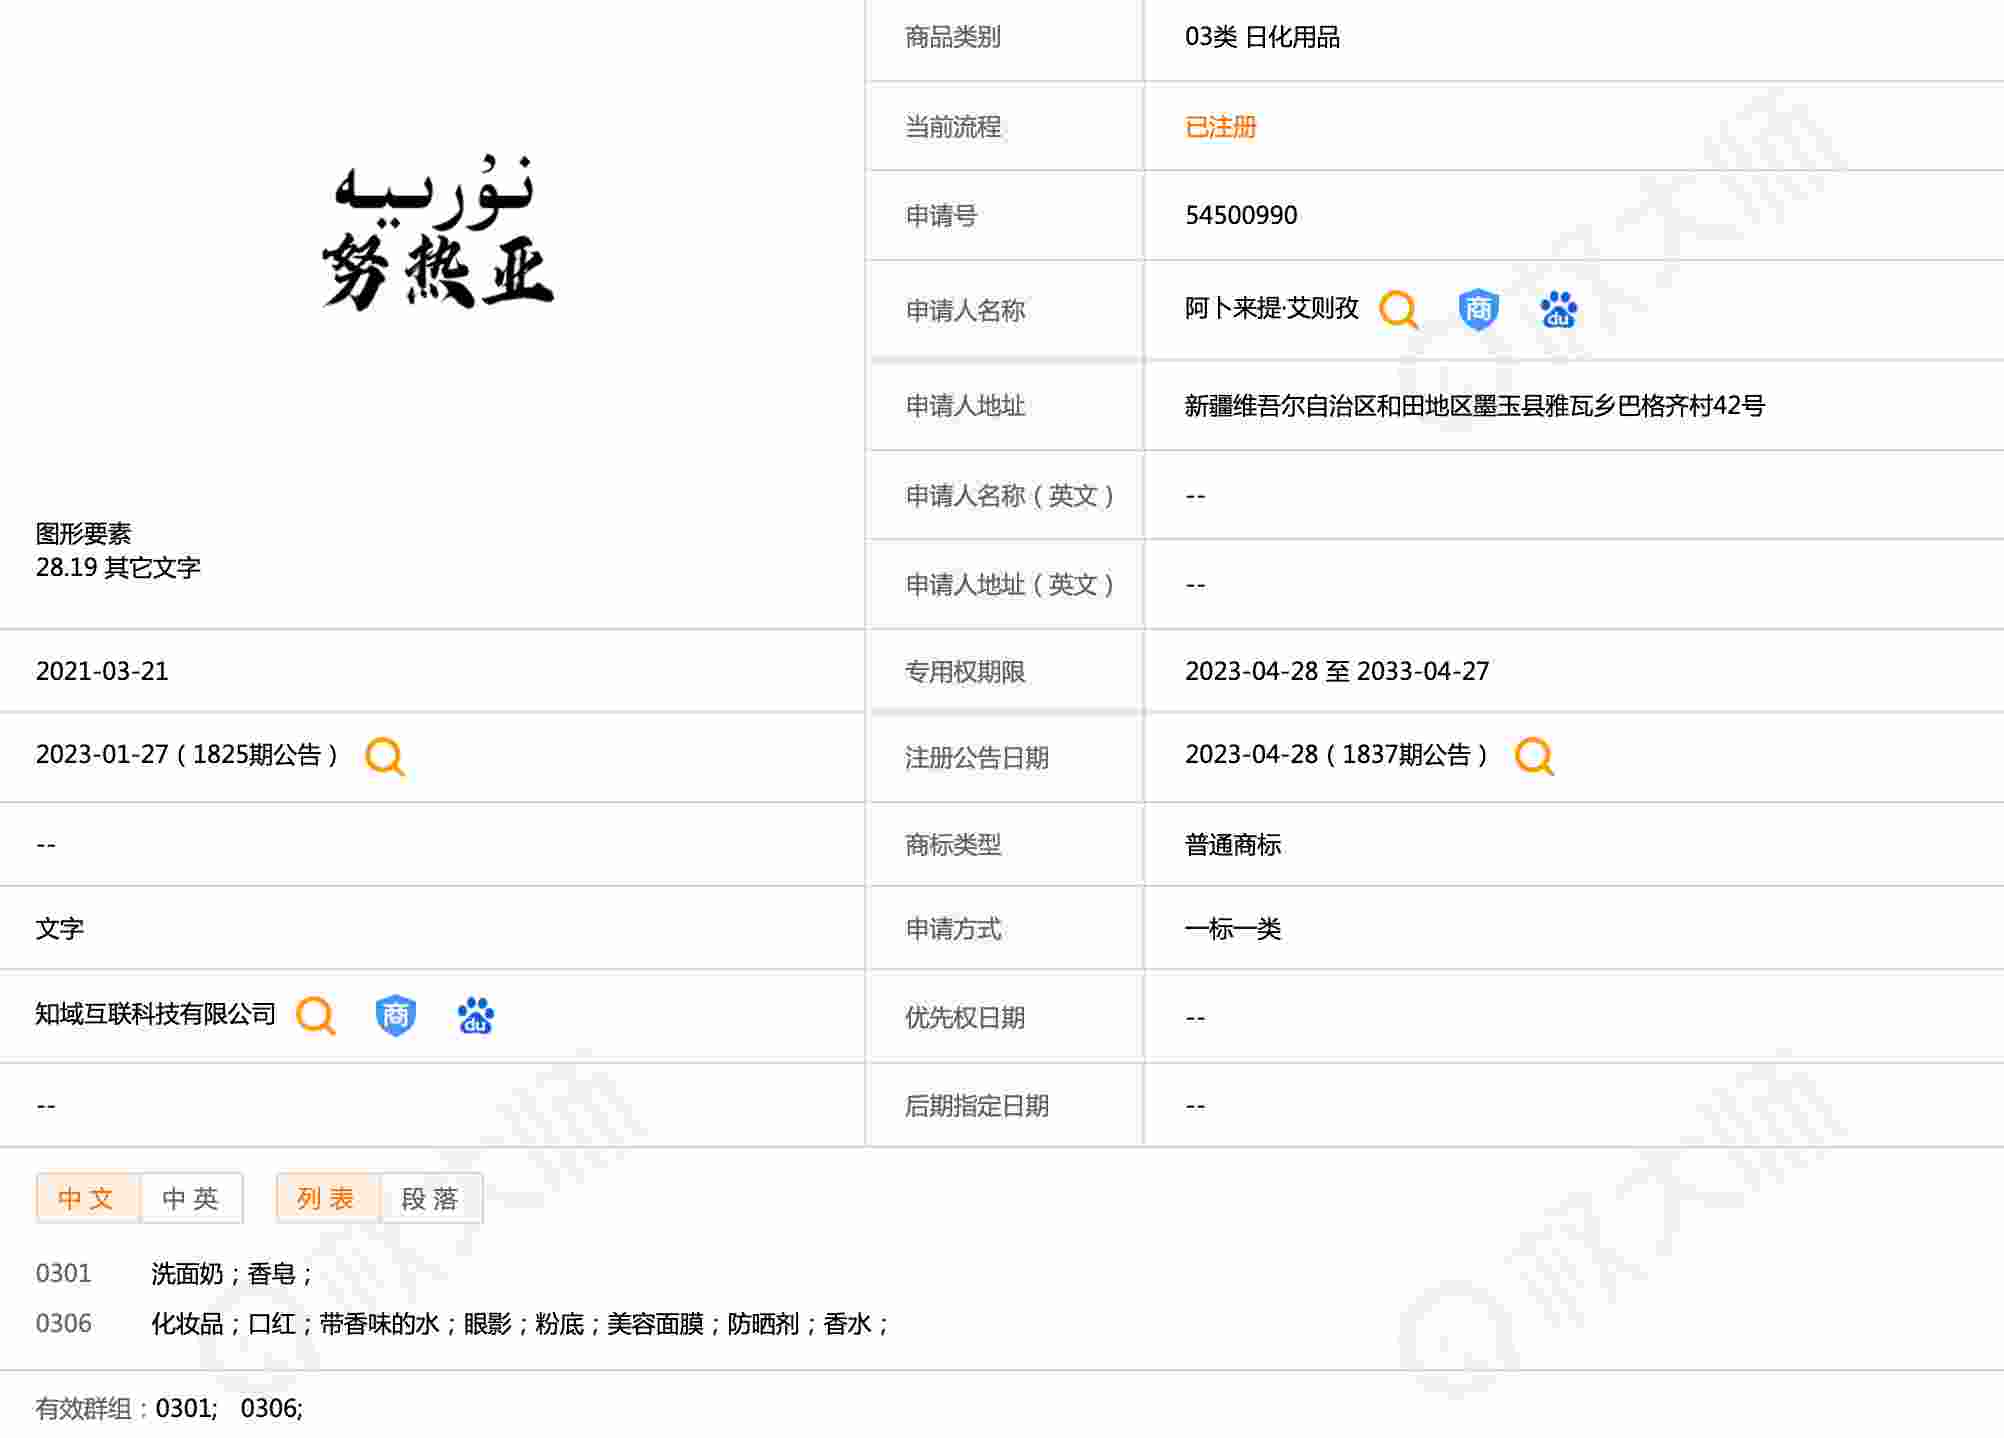Click application number 54500990
Screen dimensions: 2004x1438
[x=1241, y=215]
